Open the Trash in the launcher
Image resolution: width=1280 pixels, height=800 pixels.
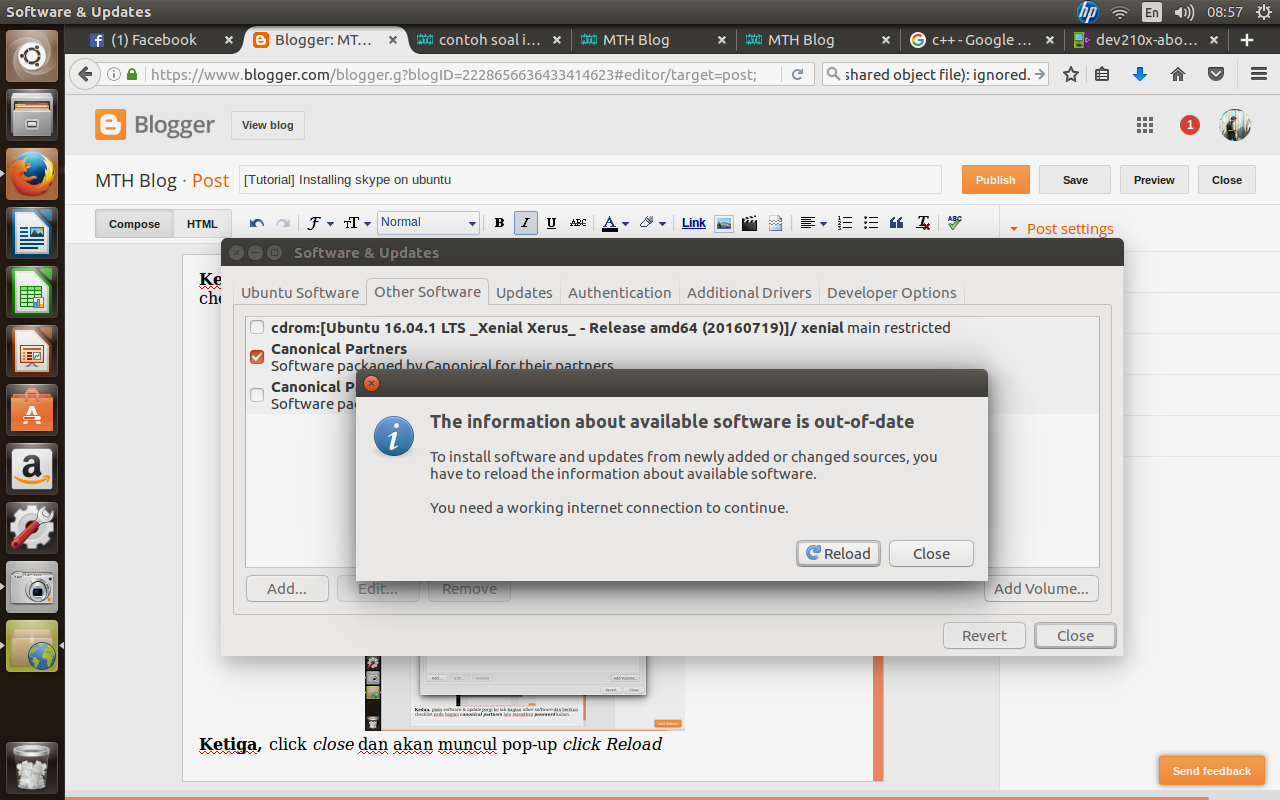(32, 768)
